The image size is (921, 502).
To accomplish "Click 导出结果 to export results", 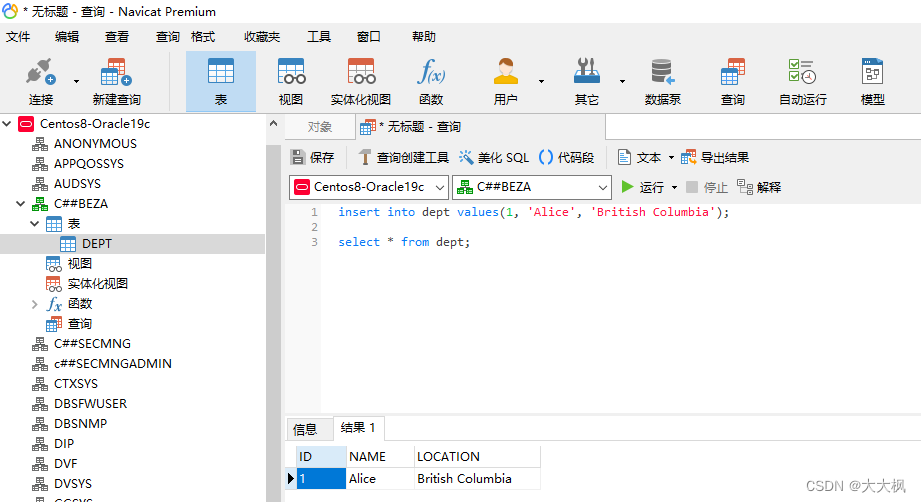I will [x=715, y=157].
